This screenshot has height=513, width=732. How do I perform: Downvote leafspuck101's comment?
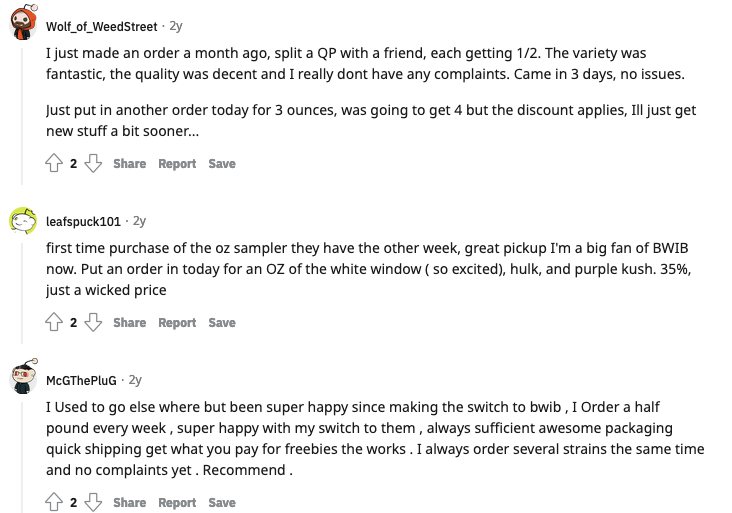point(93,322)
